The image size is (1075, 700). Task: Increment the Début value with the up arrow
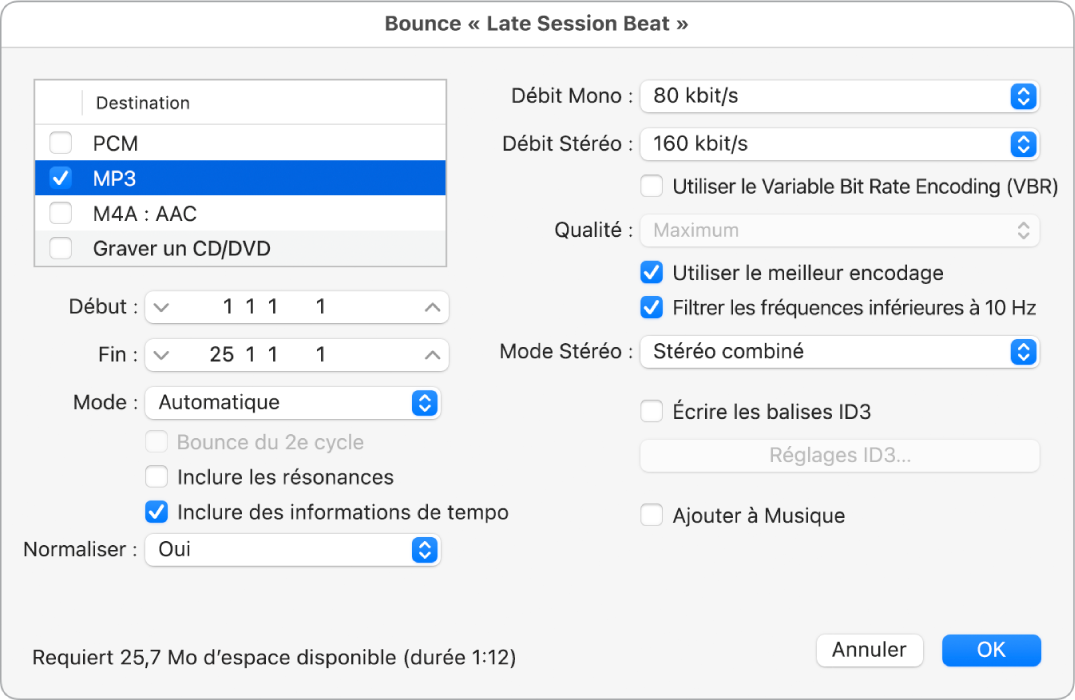pyautogui.click(x=432, y=307)
